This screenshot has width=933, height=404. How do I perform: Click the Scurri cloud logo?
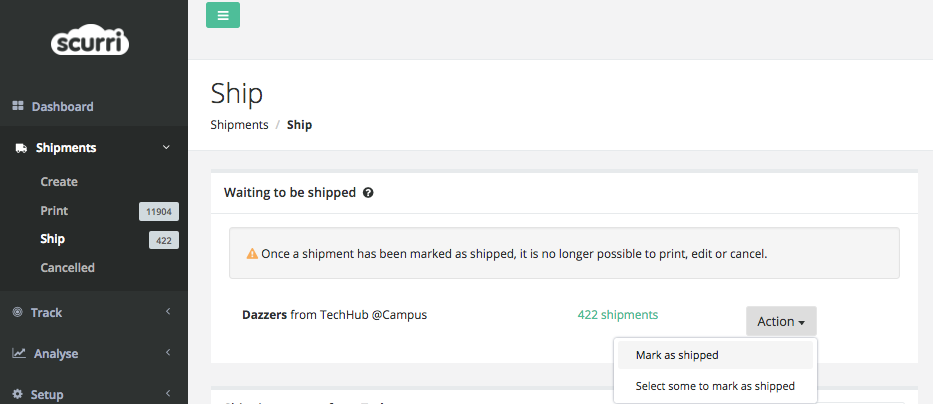[x=90, y=42]
